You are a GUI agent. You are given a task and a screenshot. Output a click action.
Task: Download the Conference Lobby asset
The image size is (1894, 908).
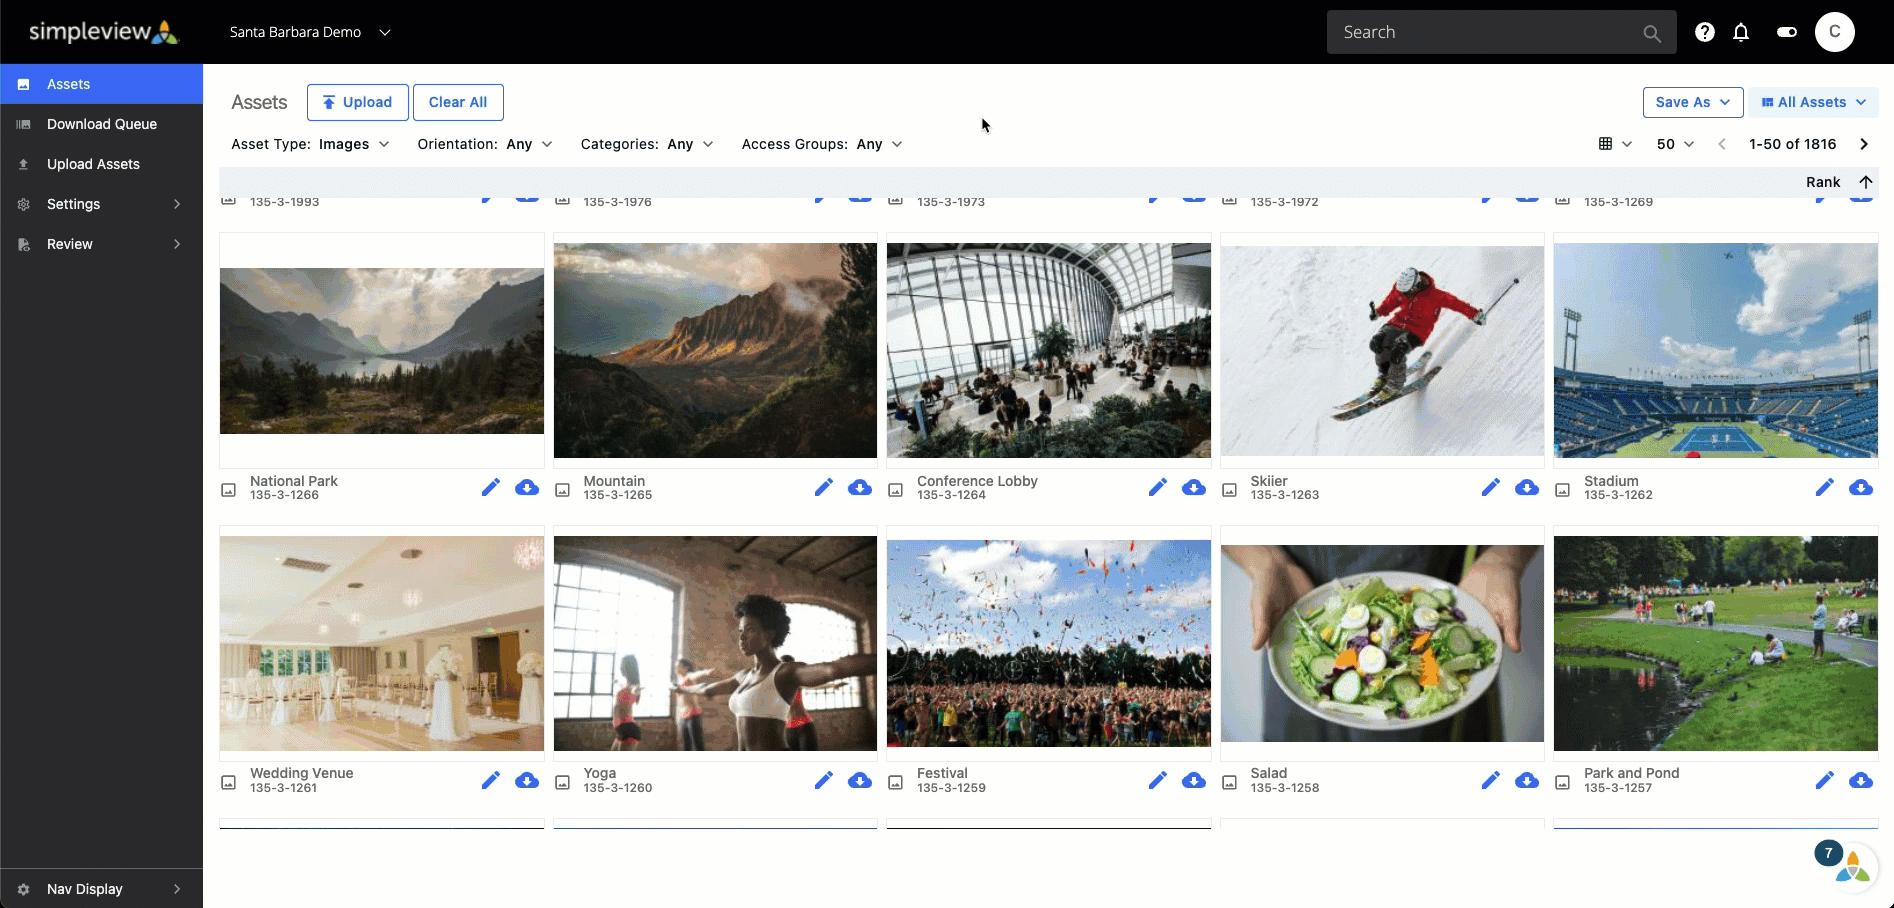(1194, 487)
